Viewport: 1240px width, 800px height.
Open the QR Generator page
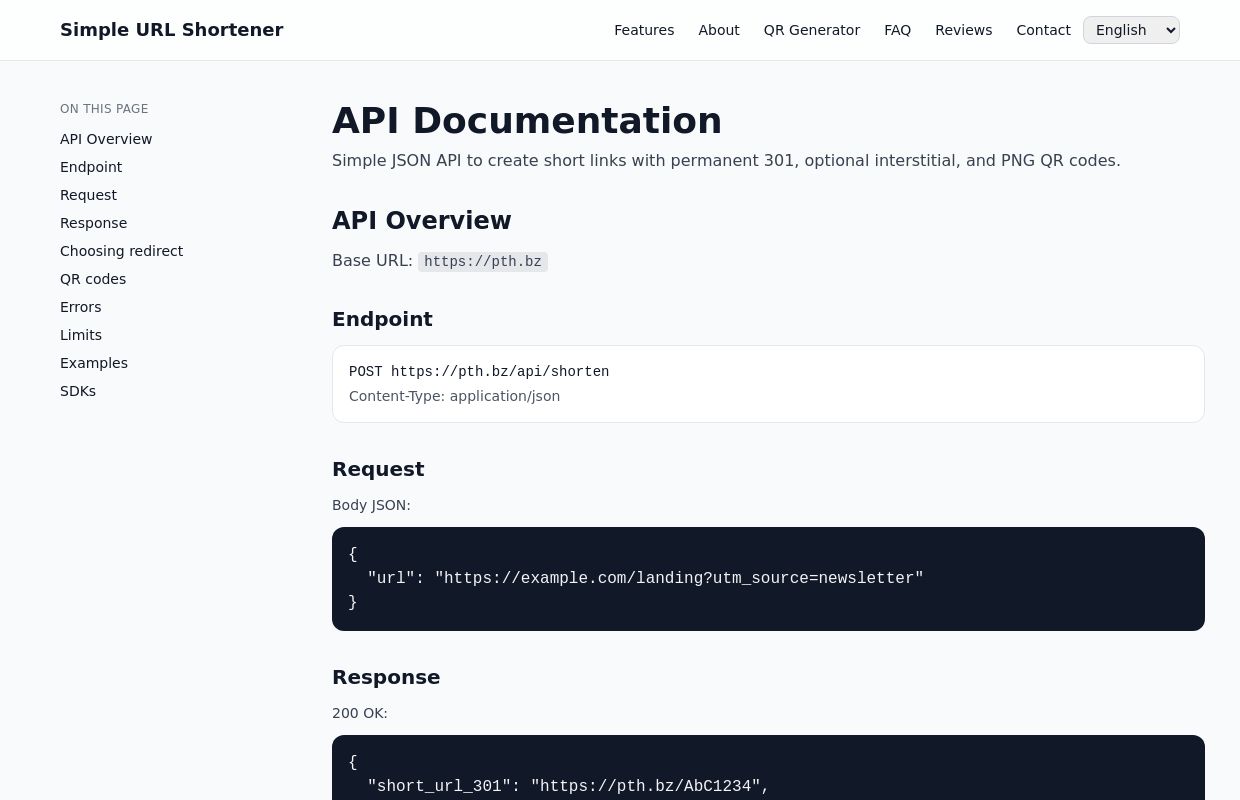tap(811, 30)
